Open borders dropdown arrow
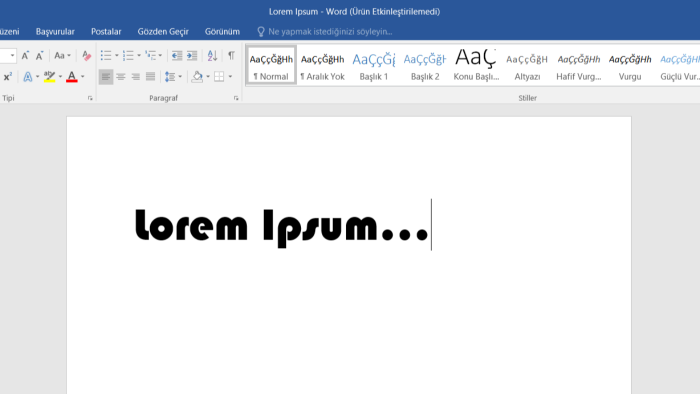 (x=230, y=77)
